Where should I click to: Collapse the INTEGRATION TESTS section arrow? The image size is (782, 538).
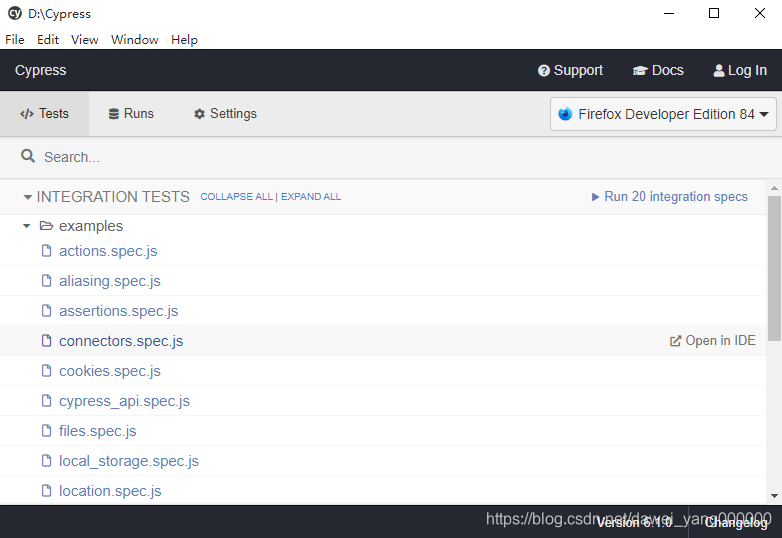28,197
